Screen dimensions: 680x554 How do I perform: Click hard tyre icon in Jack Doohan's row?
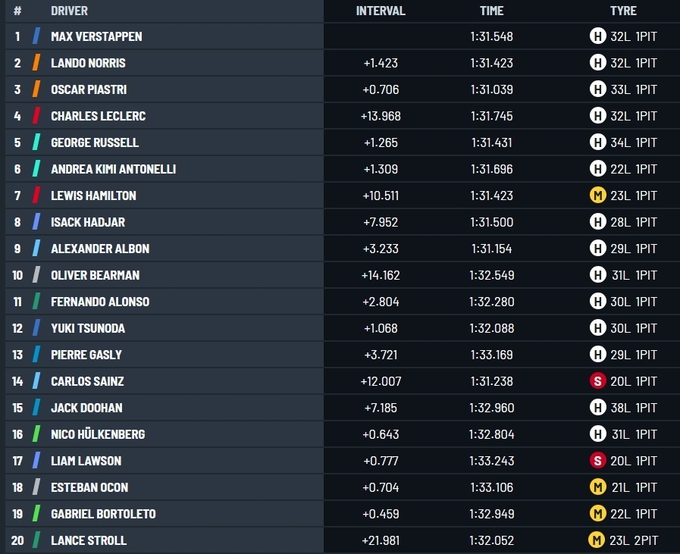pyautogui.click(x=598, y=407)
